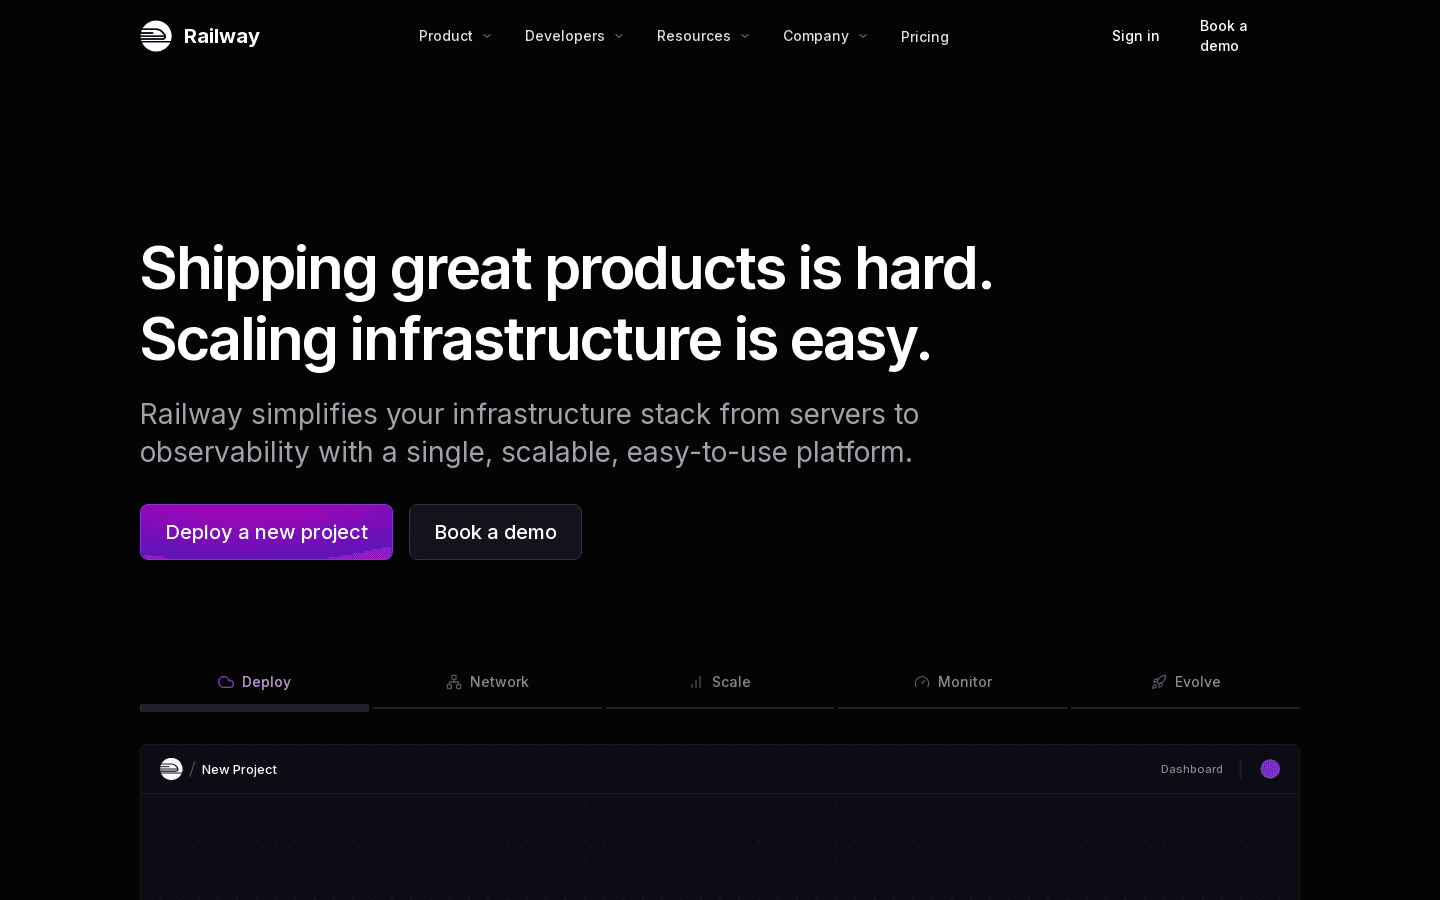Click the cloud icon beside Deploy
Image resolution: width=1440 pixels, height=900 pixels.
point(226,682)
